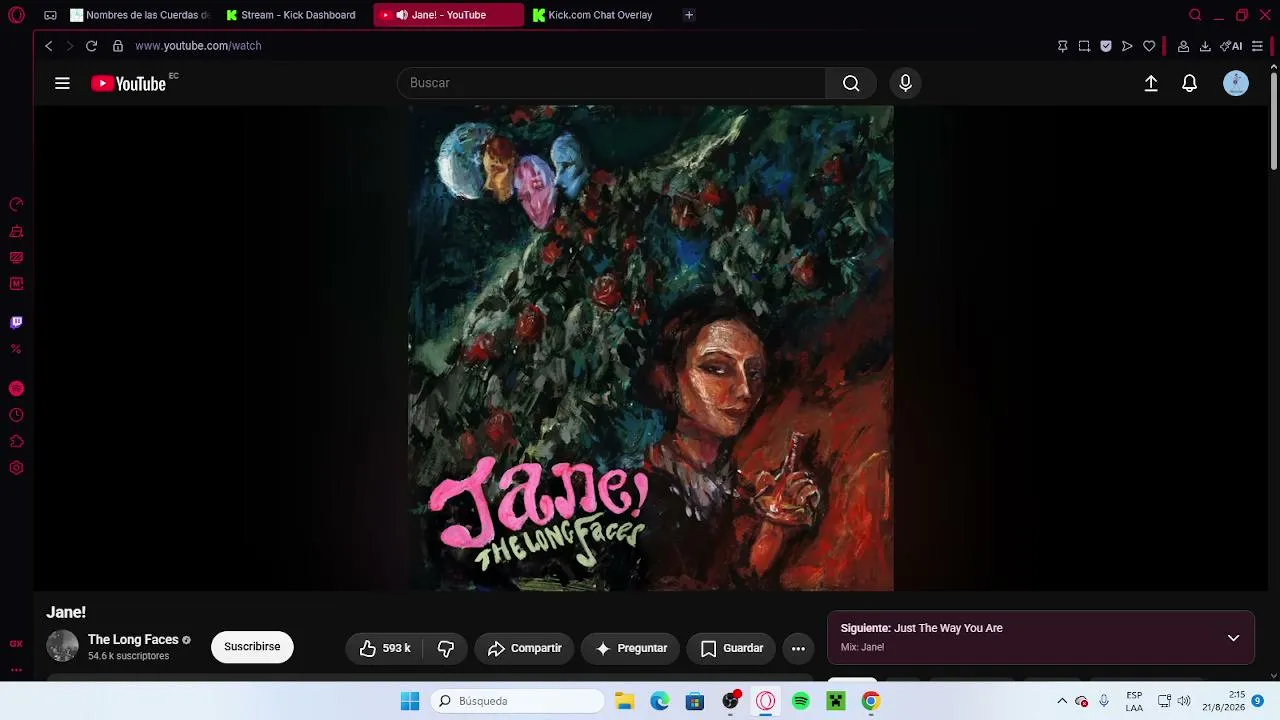Switch input language ESP LAA
This screenshot has width=1280, height=720.
pyautogui.click(x=1134, y=701)
